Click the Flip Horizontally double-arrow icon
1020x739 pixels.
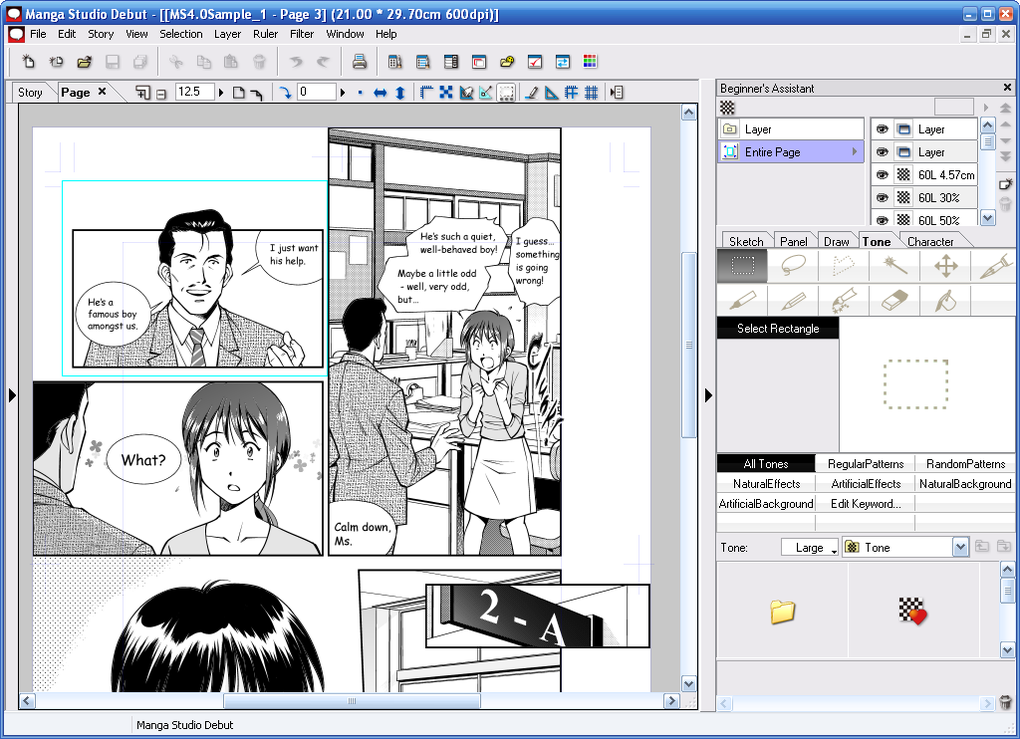[x=380, y=93]
